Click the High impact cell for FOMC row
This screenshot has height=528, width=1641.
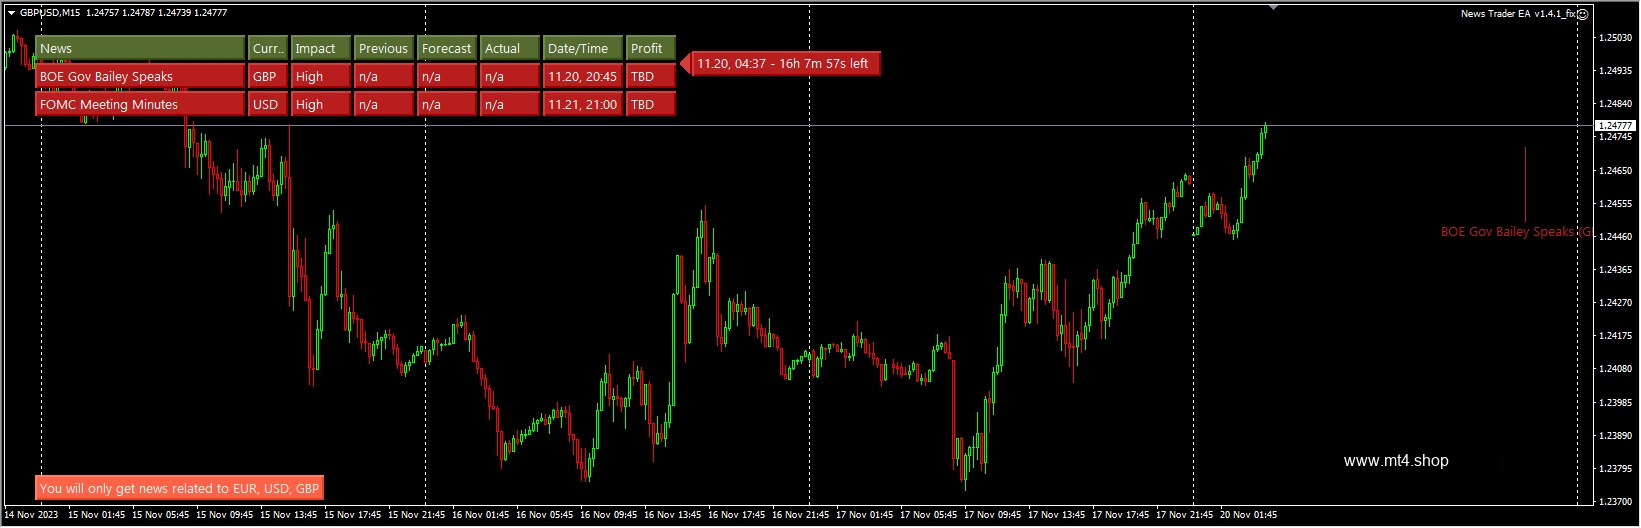pyautogui.click(x=320, y=104)
